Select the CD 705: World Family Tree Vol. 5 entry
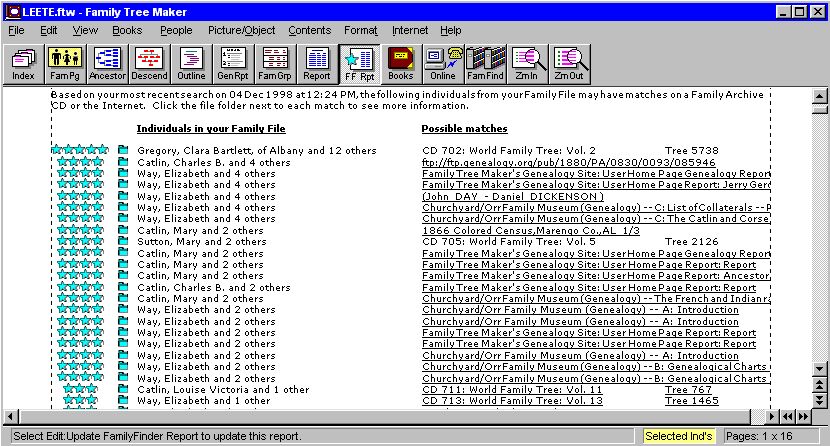This screenshot has height=446, width=830. tap(509, 241)
